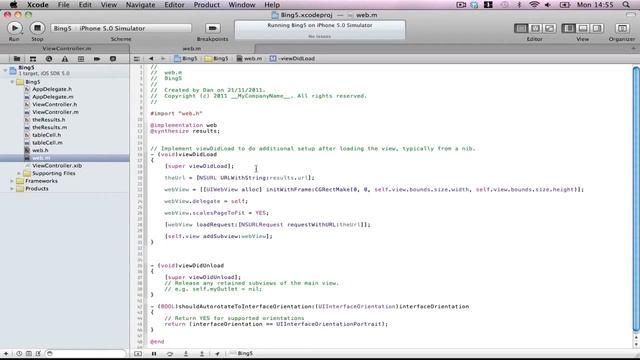Pause program execution in debug bar

pos(154,353)
